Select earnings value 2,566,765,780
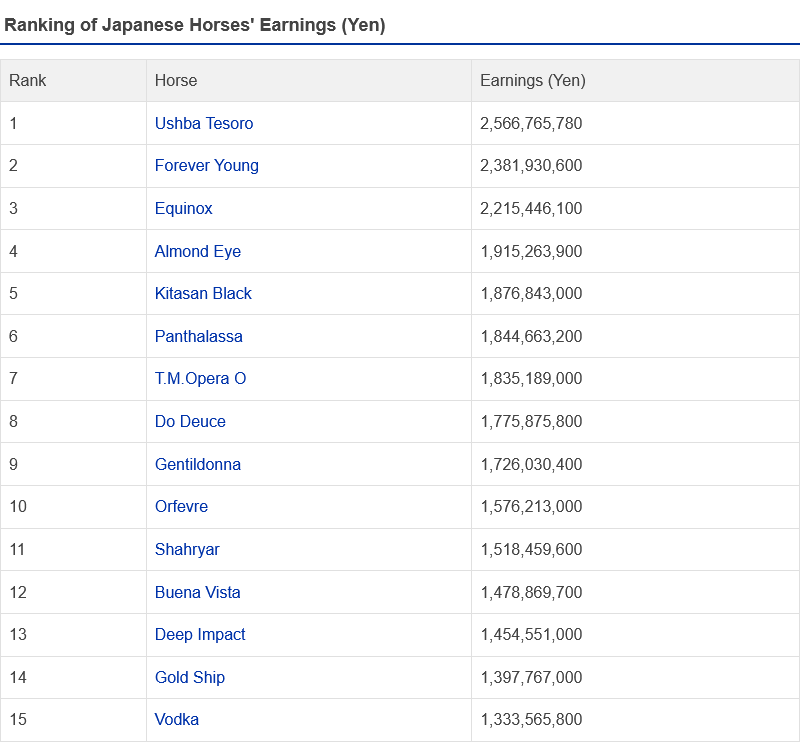Viewport: 800px width, 742px height. [531, 123]
